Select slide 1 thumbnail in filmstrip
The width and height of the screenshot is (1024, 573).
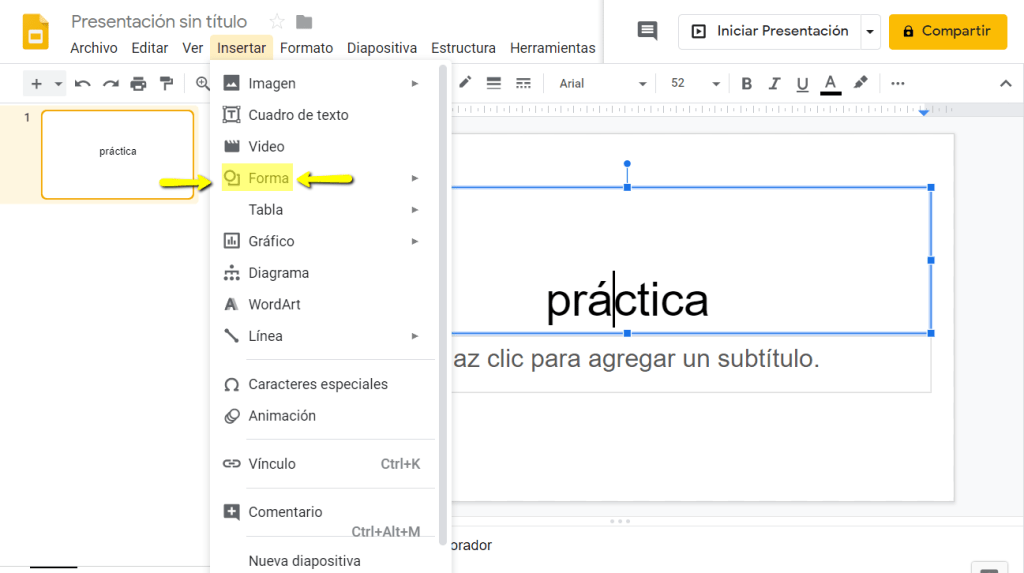[117, 154]
